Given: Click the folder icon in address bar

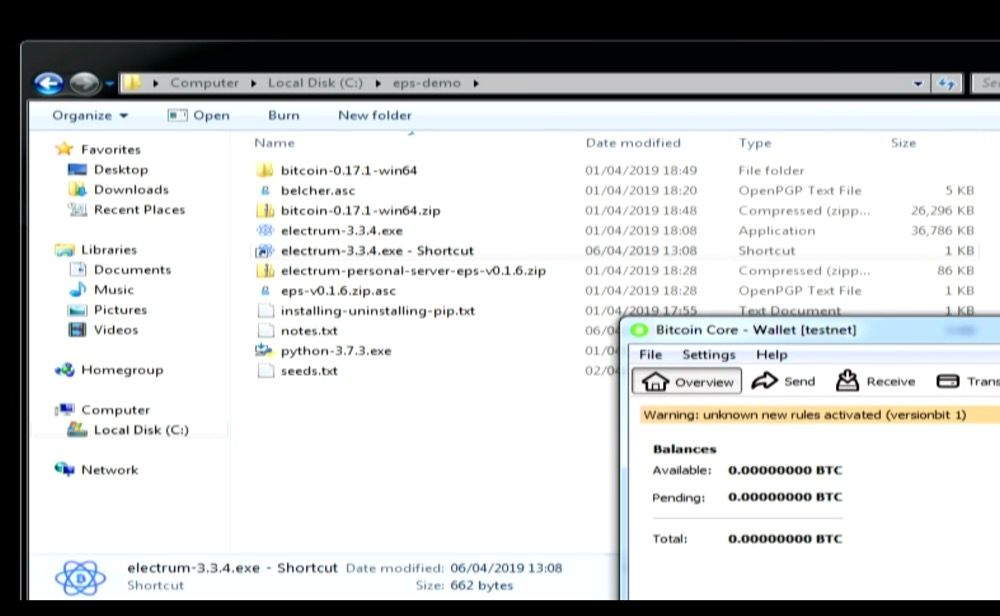Looking at the screenshot, I should click(x=132, y=83).
